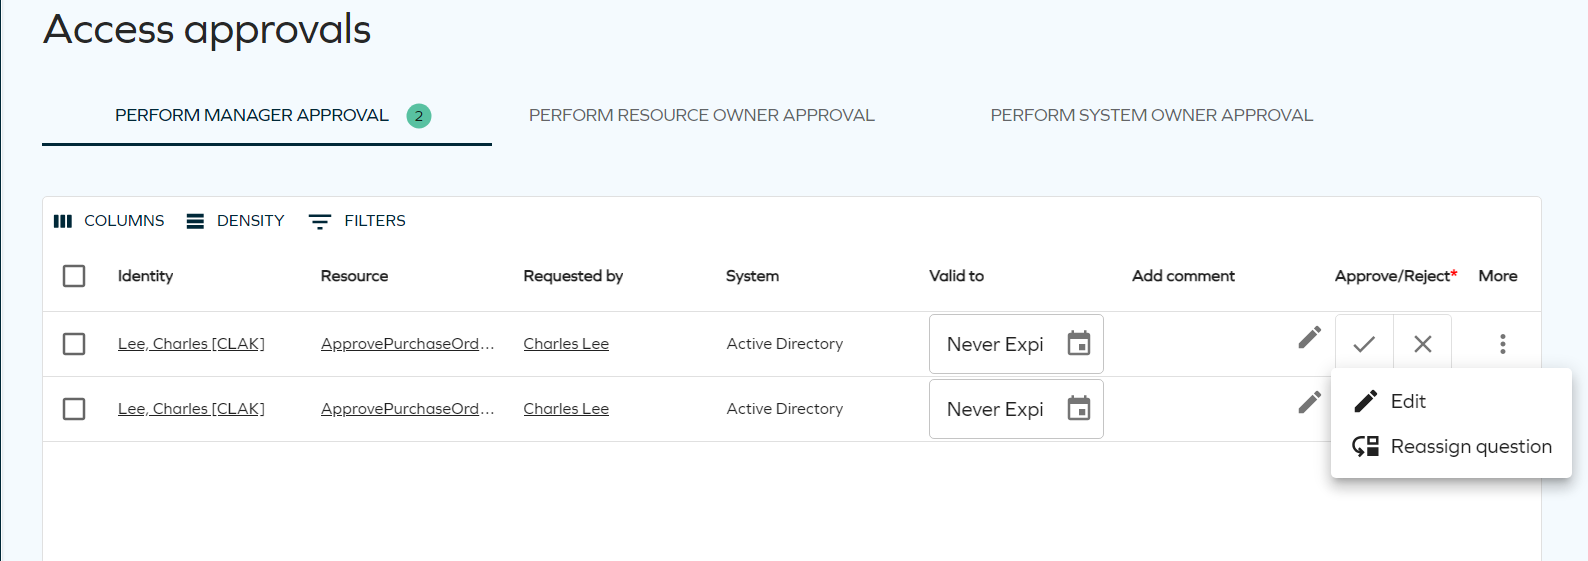Open three-dot More menu in first row

(1502, 344)
